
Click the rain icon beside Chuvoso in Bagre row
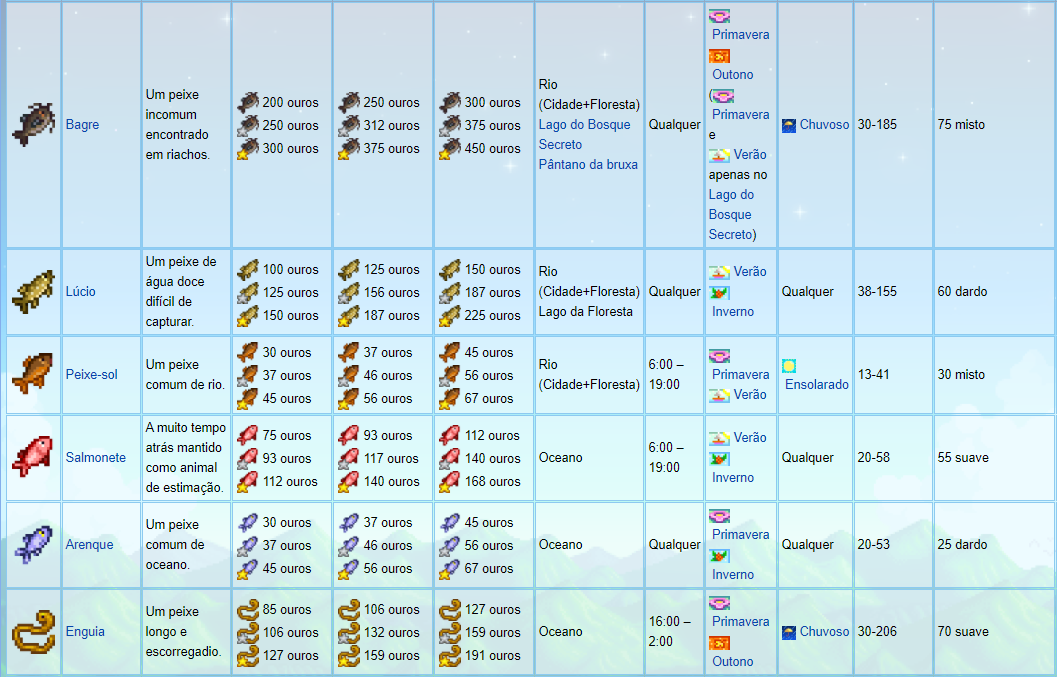(789, 125)
